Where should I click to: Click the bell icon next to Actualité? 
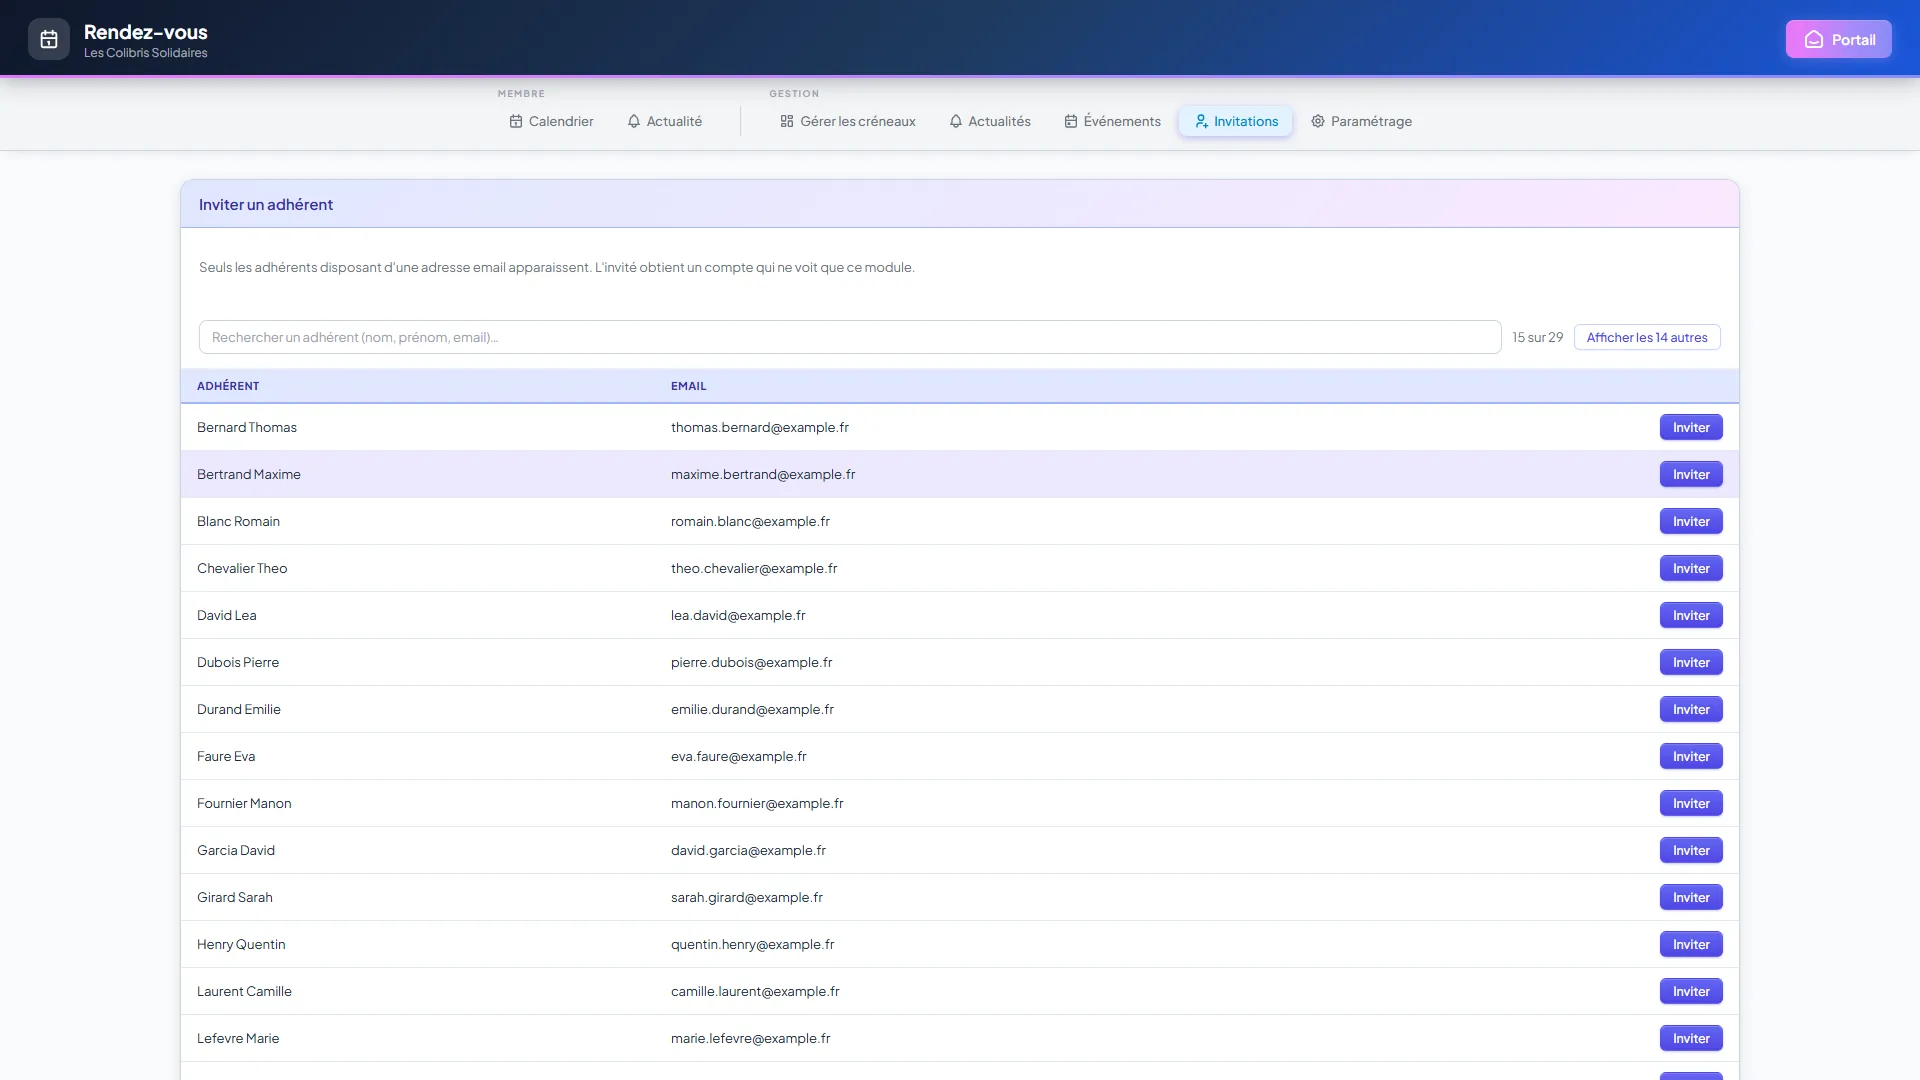pos(634,121)
